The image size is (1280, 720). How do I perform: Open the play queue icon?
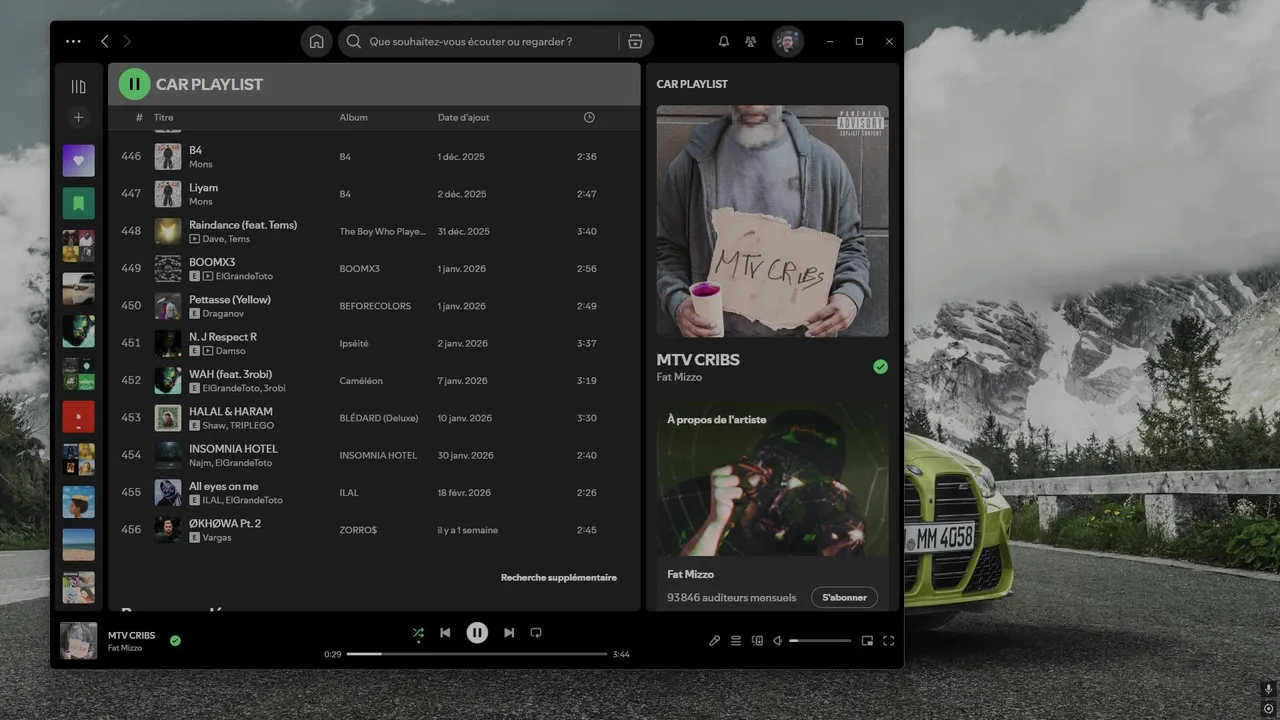coord(736,641)
